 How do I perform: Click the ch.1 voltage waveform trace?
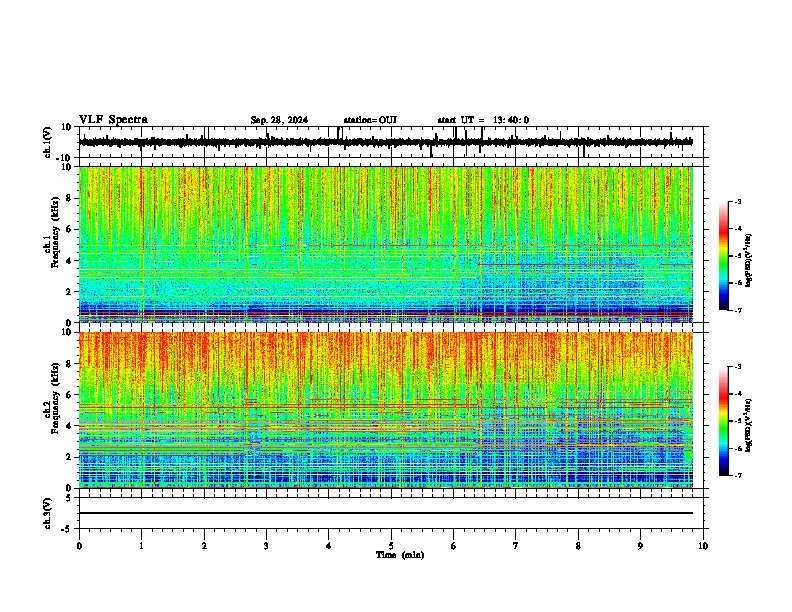point(385,142)
